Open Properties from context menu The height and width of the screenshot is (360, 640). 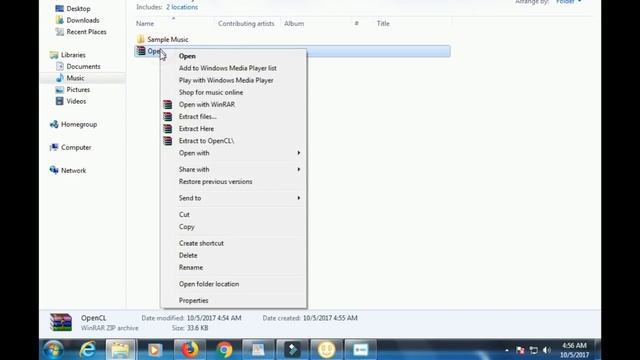coord(193,300)
